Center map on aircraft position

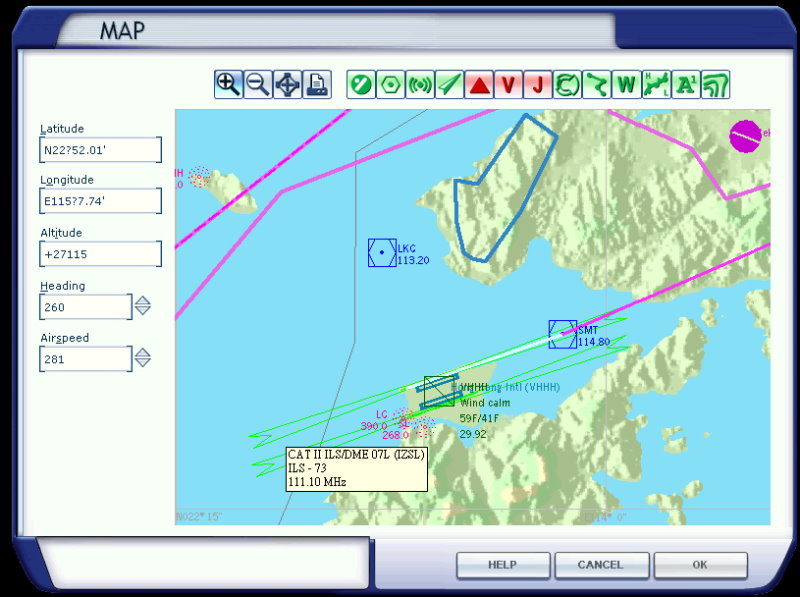pos(287,84)
